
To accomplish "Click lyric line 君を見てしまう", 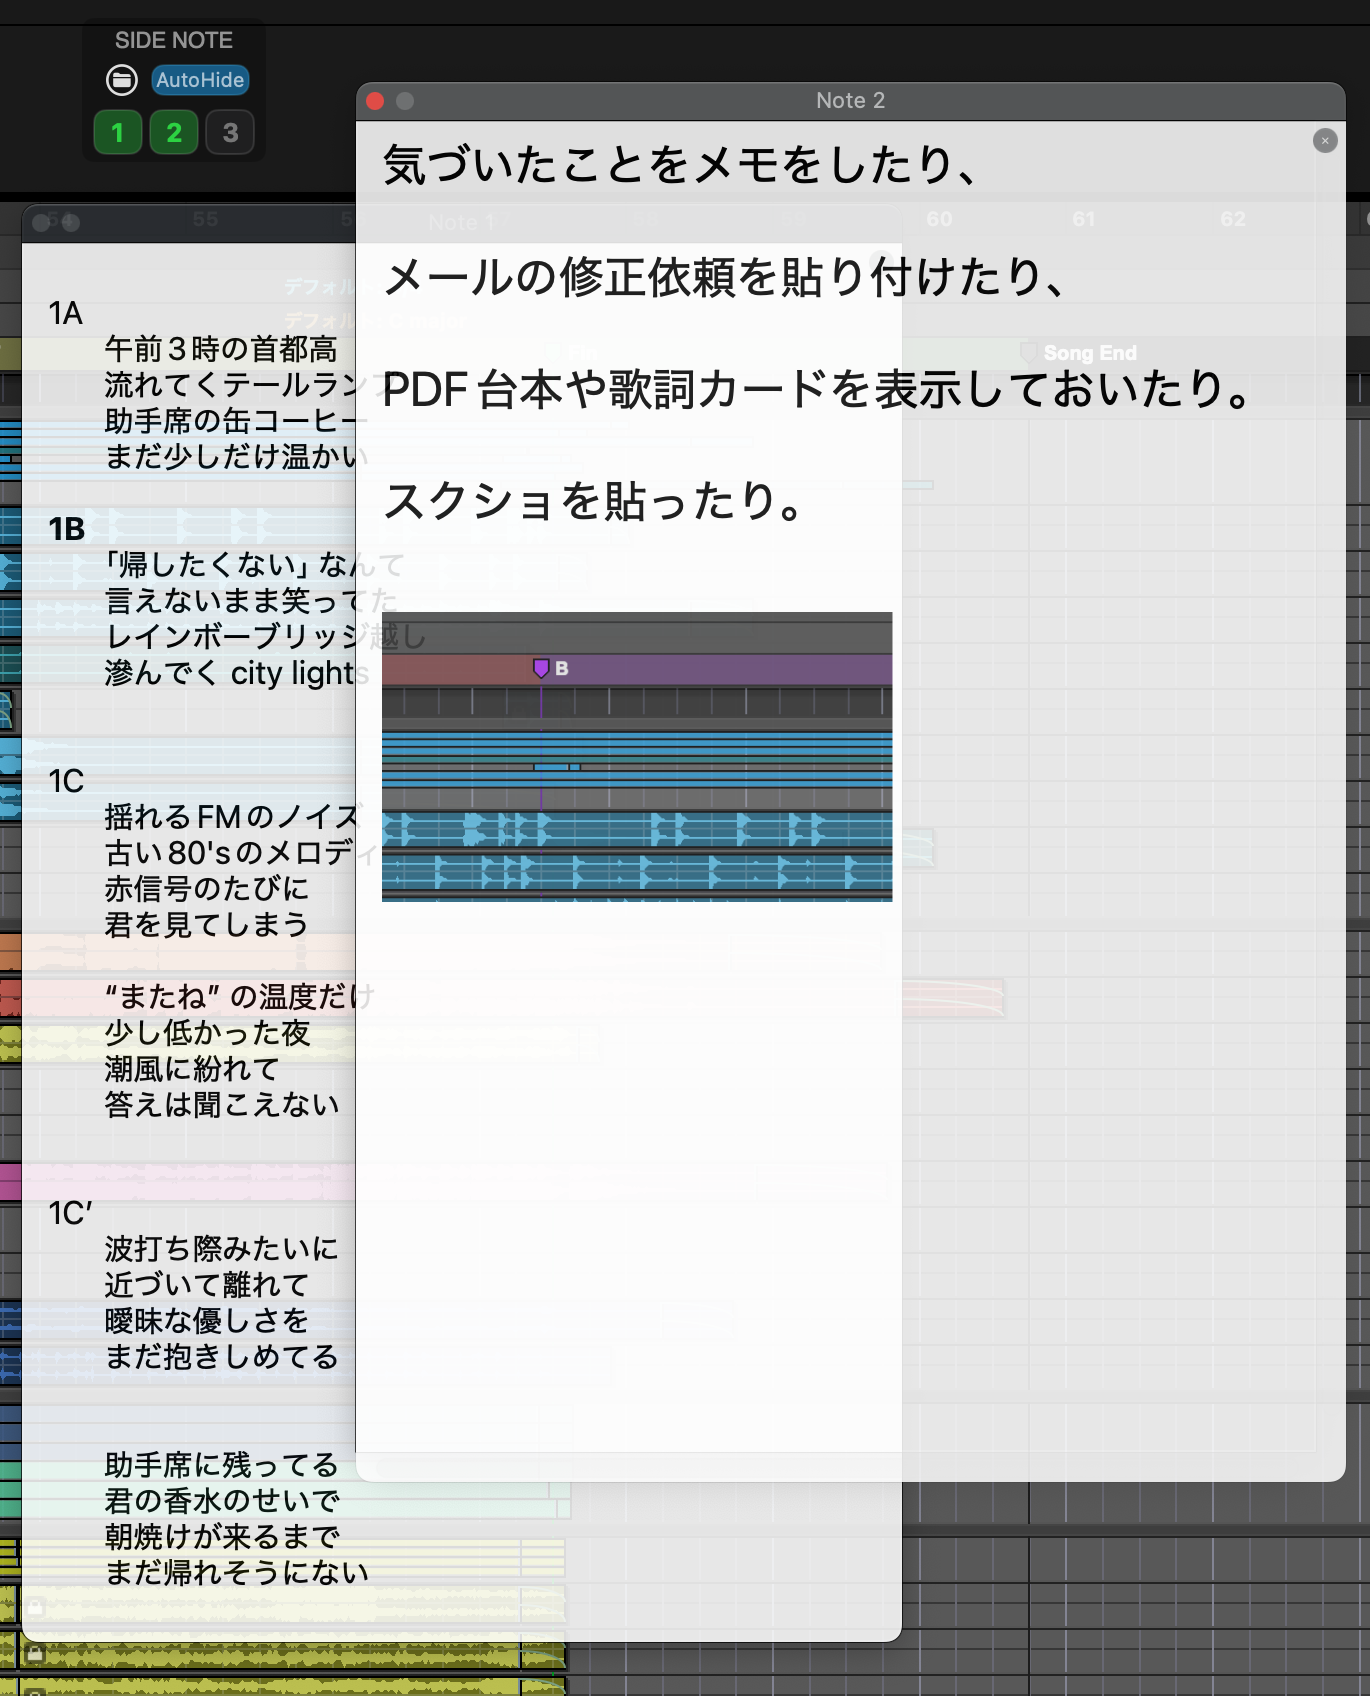I will pos(207,925).
